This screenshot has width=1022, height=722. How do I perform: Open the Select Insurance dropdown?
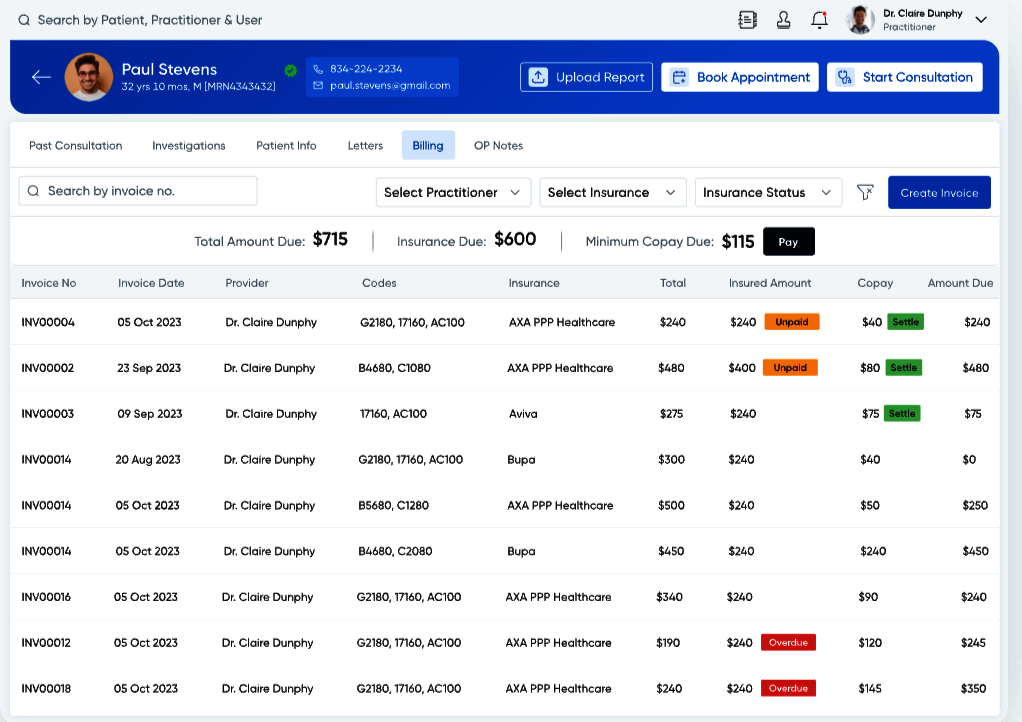(x=612, y=192)
